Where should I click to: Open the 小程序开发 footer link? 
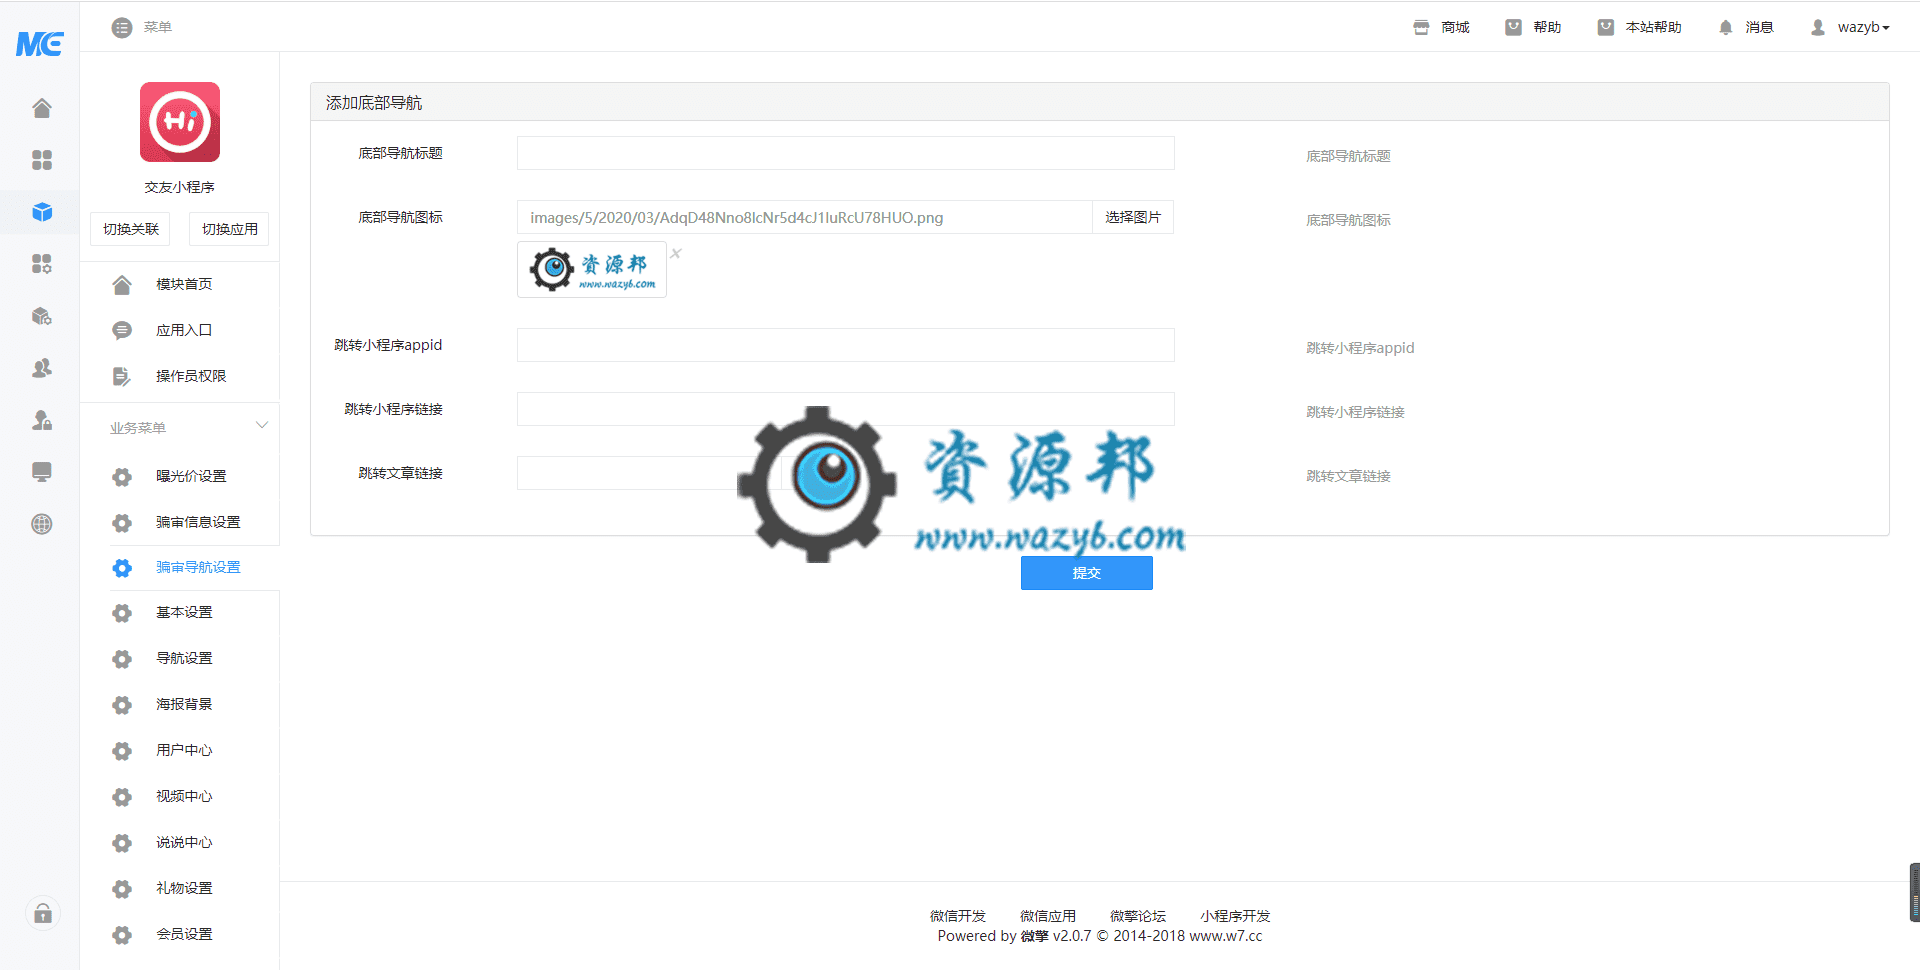1236,916
